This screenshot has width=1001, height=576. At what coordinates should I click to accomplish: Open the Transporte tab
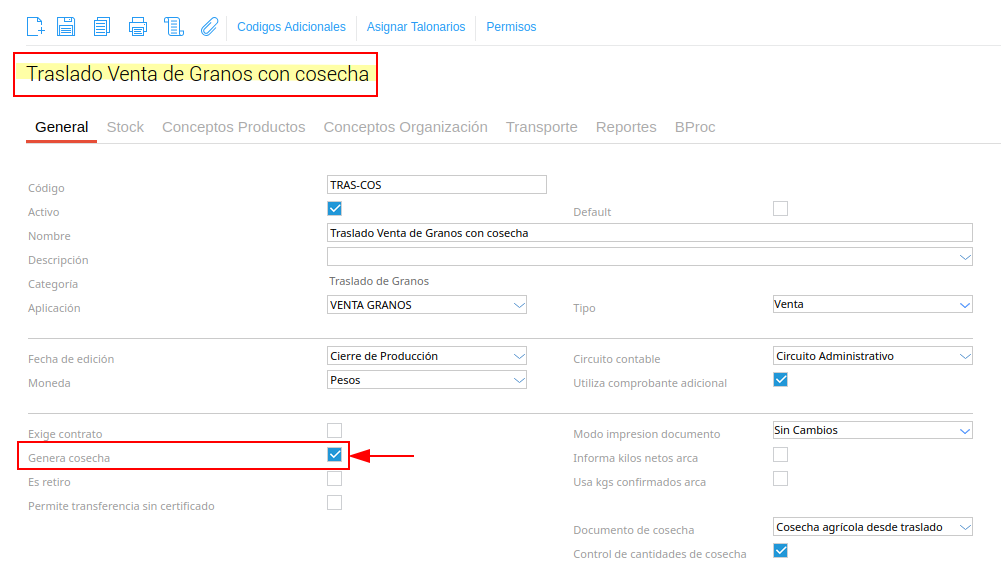(x=541, y=127)
